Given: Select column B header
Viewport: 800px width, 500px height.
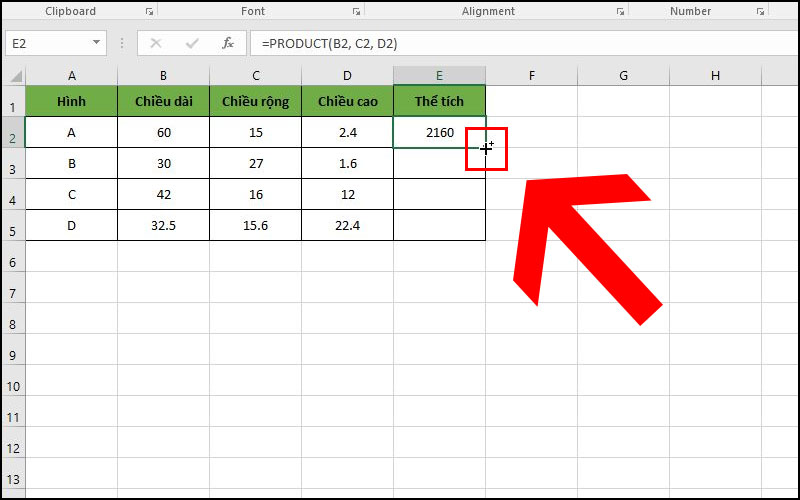Looking at the screenshot, I should 163,76.
